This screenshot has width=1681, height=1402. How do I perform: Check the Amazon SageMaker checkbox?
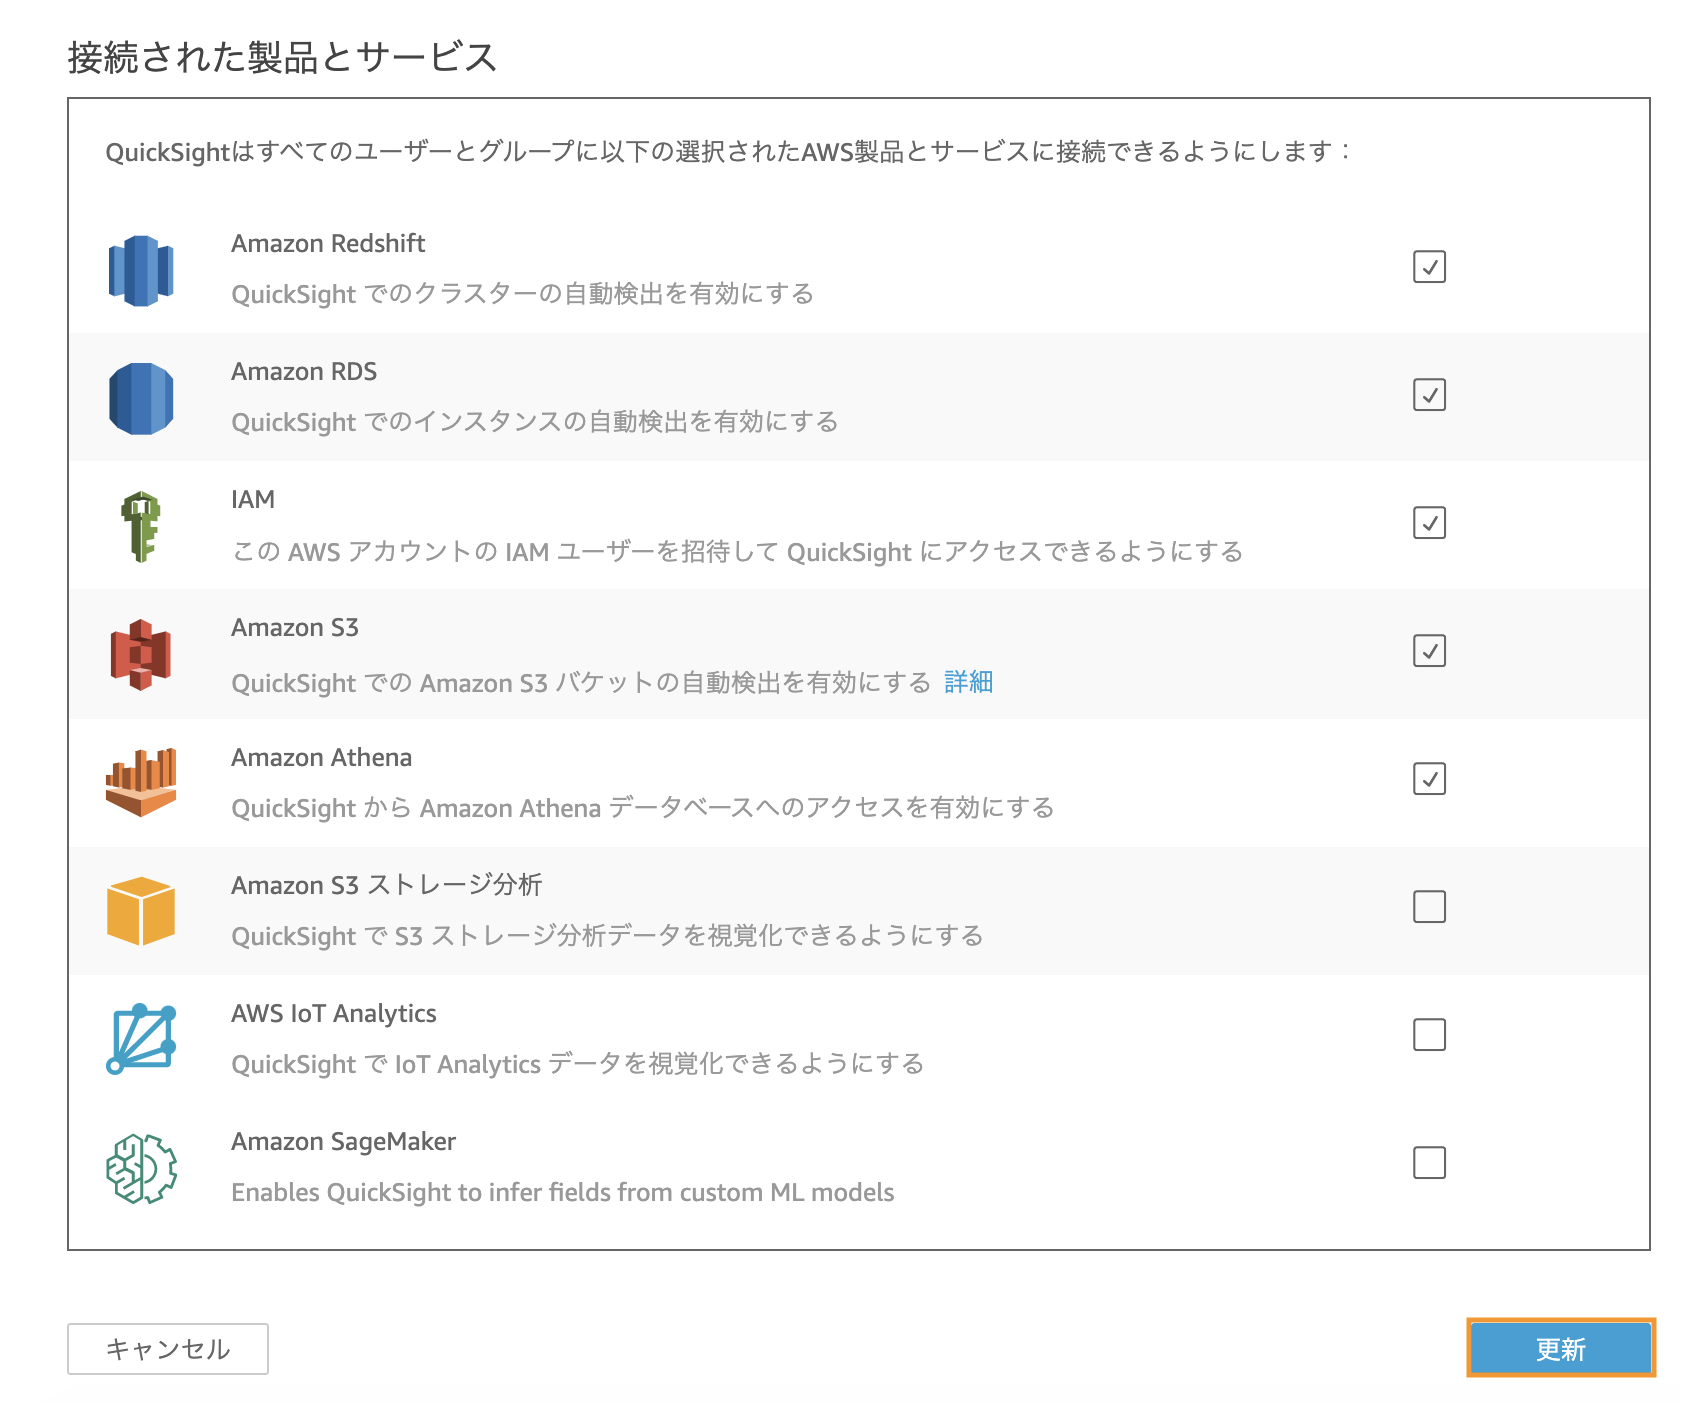(1429, 1163)
